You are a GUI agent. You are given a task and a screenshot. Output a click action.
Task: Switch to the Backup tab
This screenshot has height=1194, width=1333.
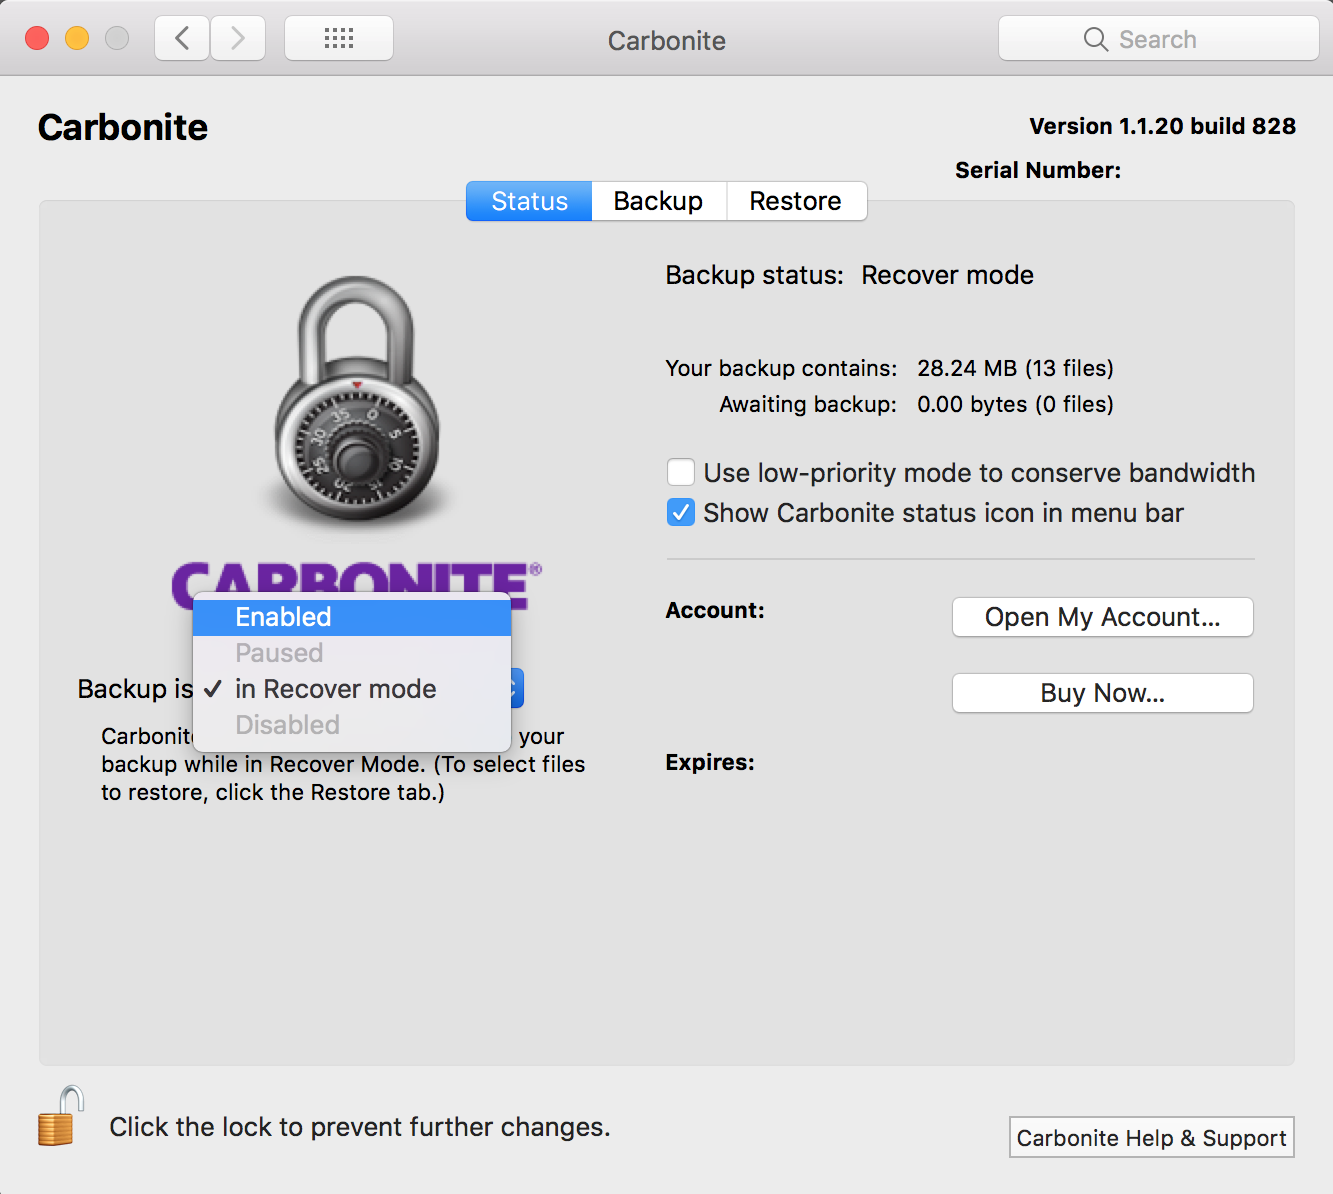click(x=658, y=201)
